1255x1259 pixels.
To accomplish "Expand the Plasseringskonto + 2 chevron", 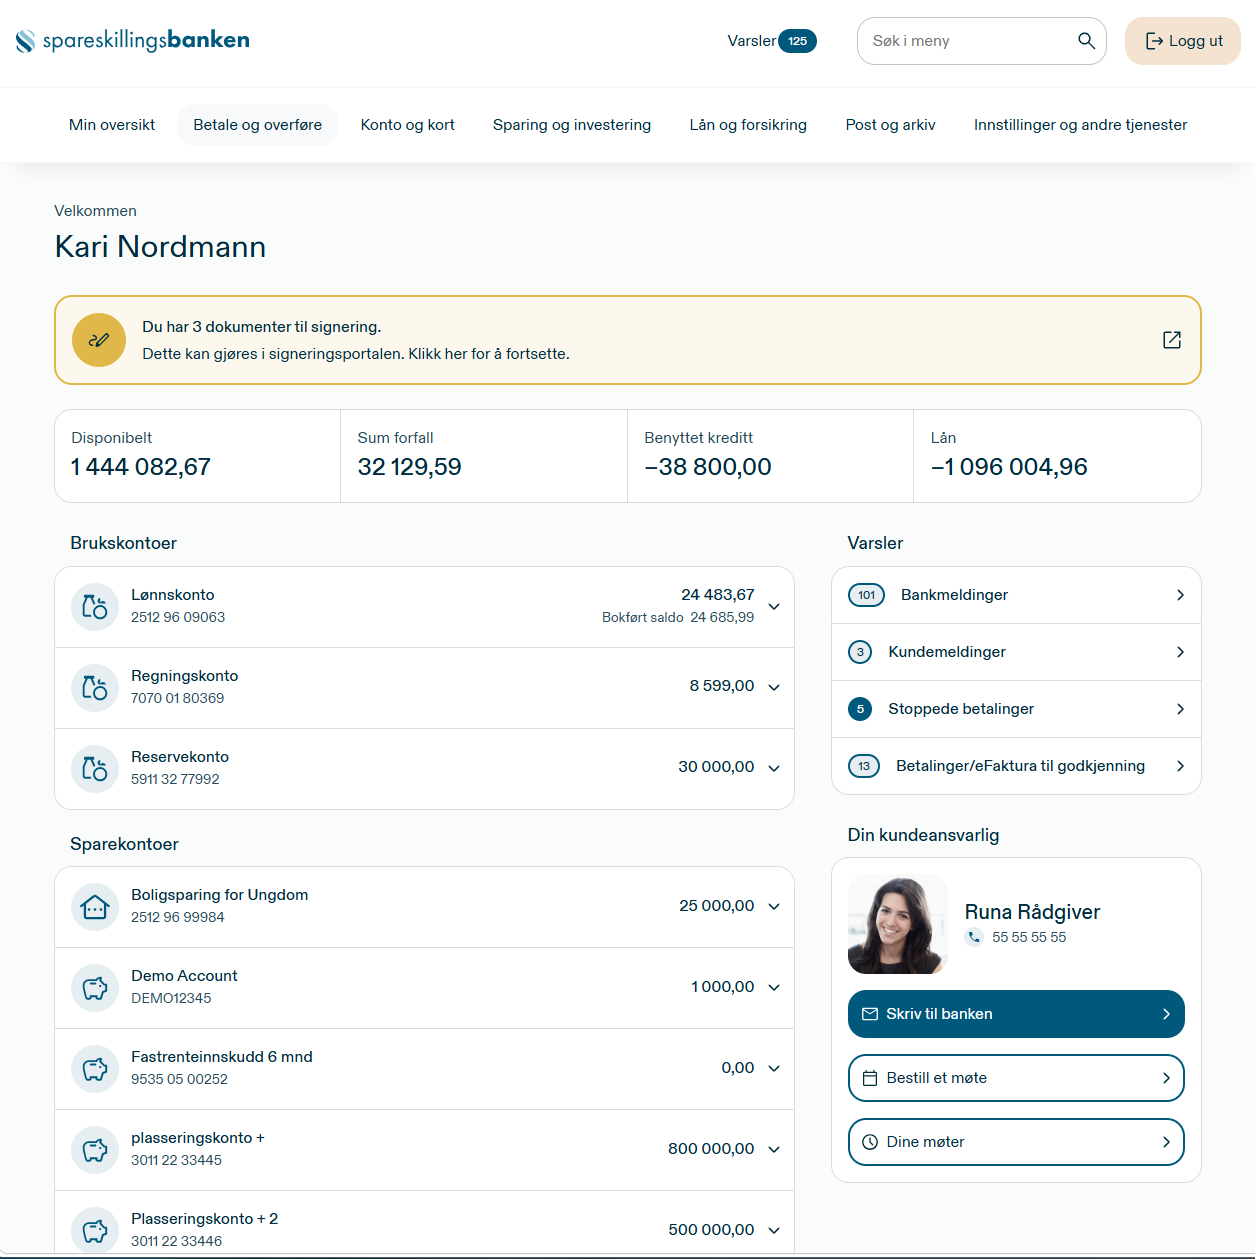I will point(774,1230).
